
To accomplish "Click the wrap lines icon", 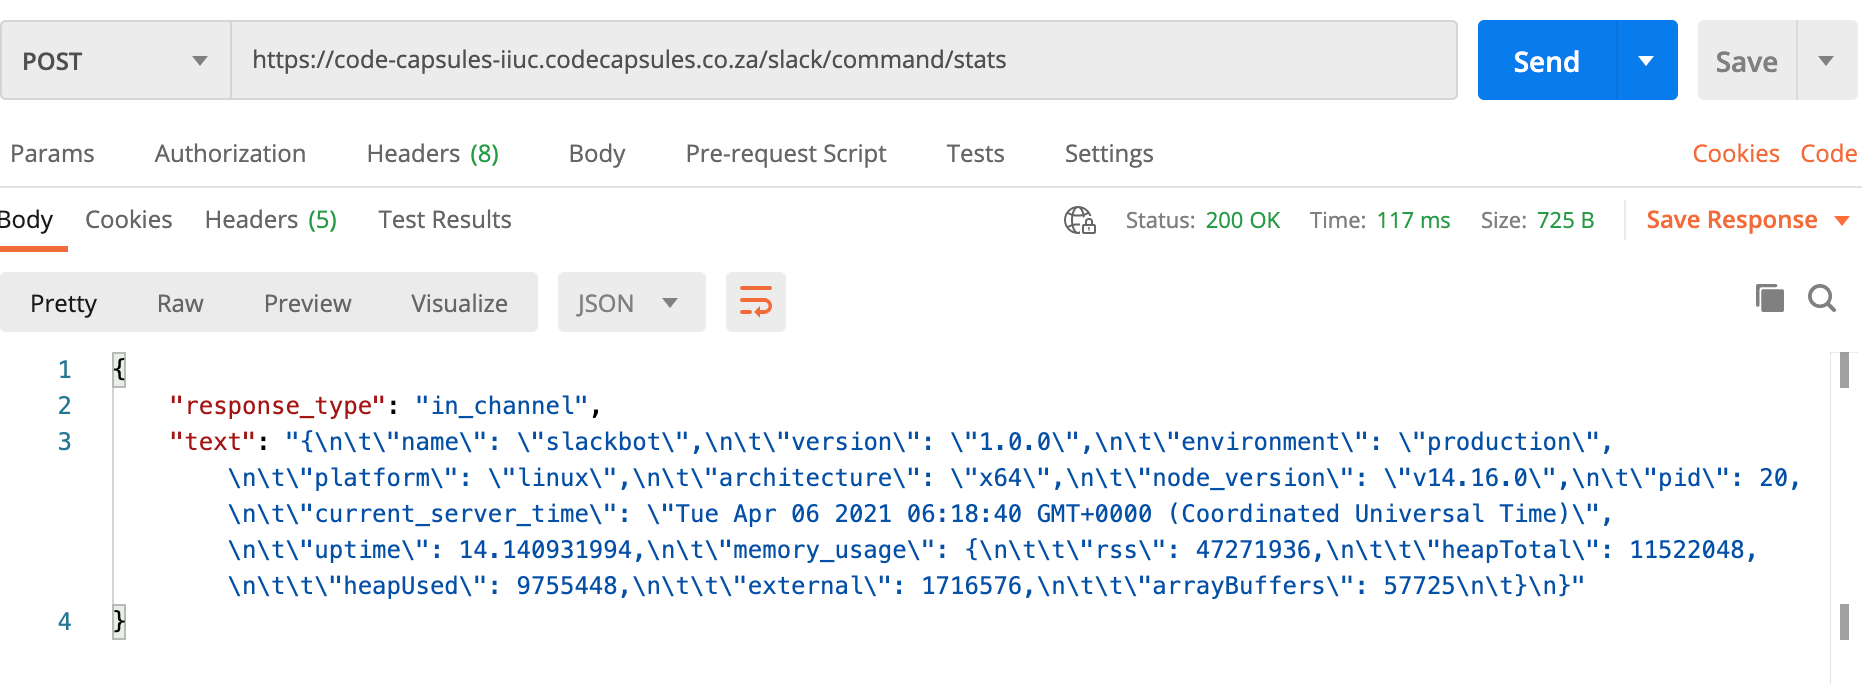I will pyautogui.click(x=755, y=301).
